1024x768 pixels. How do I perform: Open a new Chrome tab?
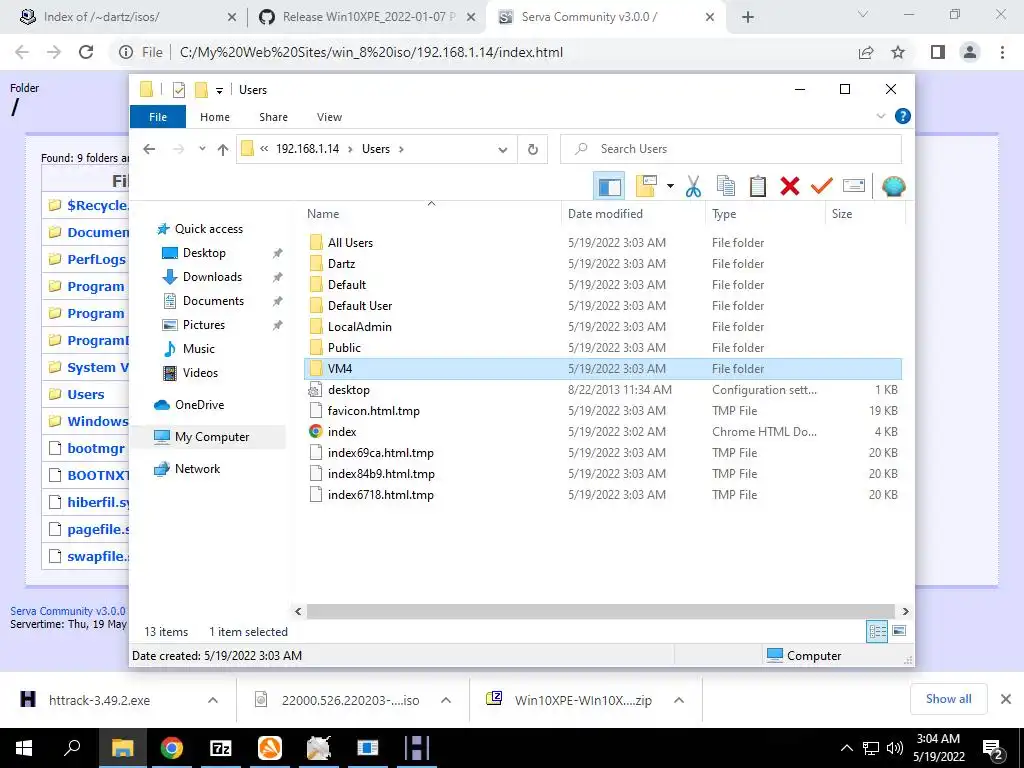click(748, 18)
